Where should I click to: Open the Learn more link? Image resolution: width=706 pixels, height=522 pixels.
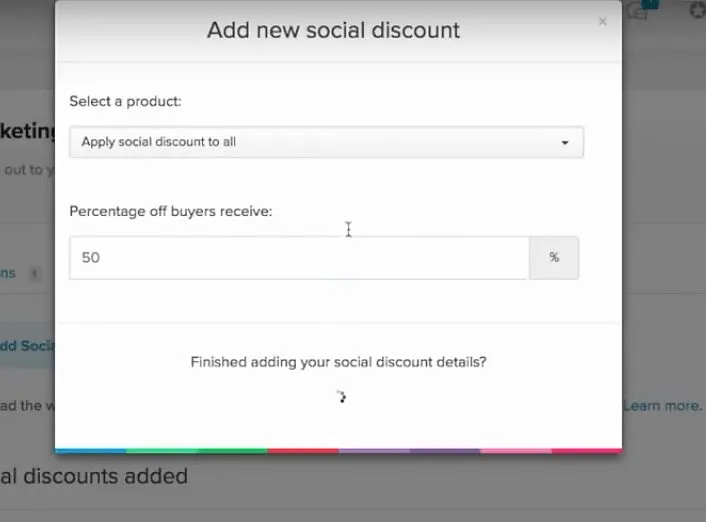coord(662,406)
